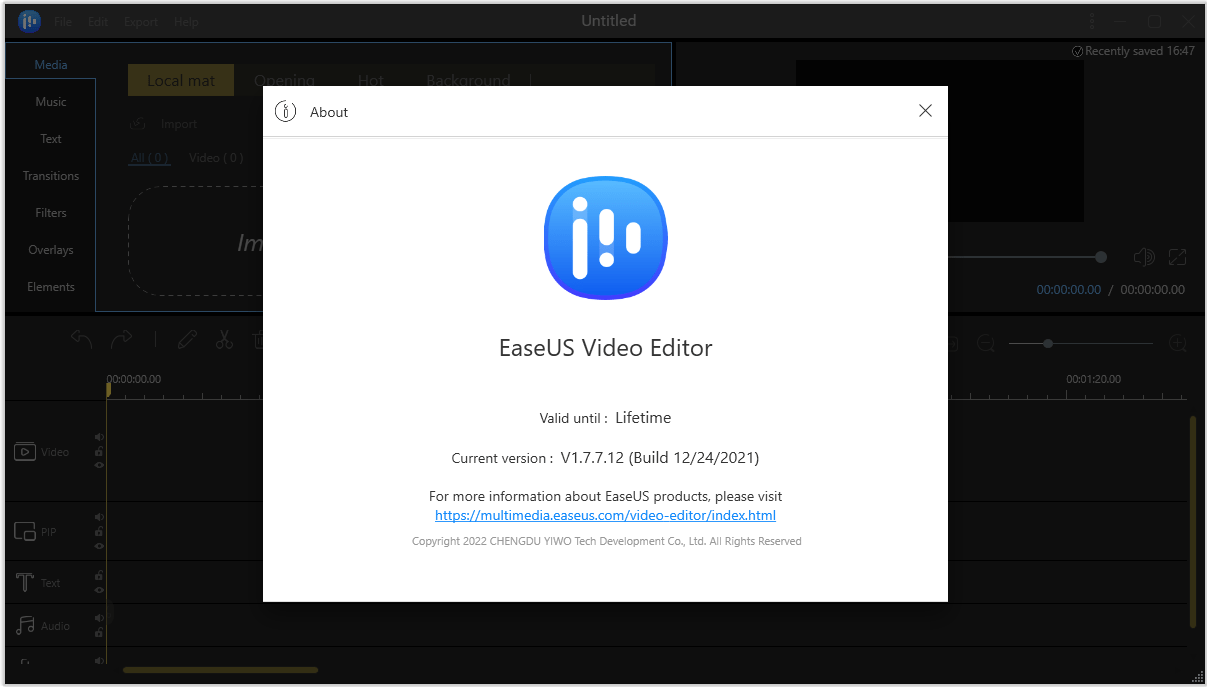Hide the PIP track with eye icon
Screen dimensions: 1207x687
(x=99, y=546)
